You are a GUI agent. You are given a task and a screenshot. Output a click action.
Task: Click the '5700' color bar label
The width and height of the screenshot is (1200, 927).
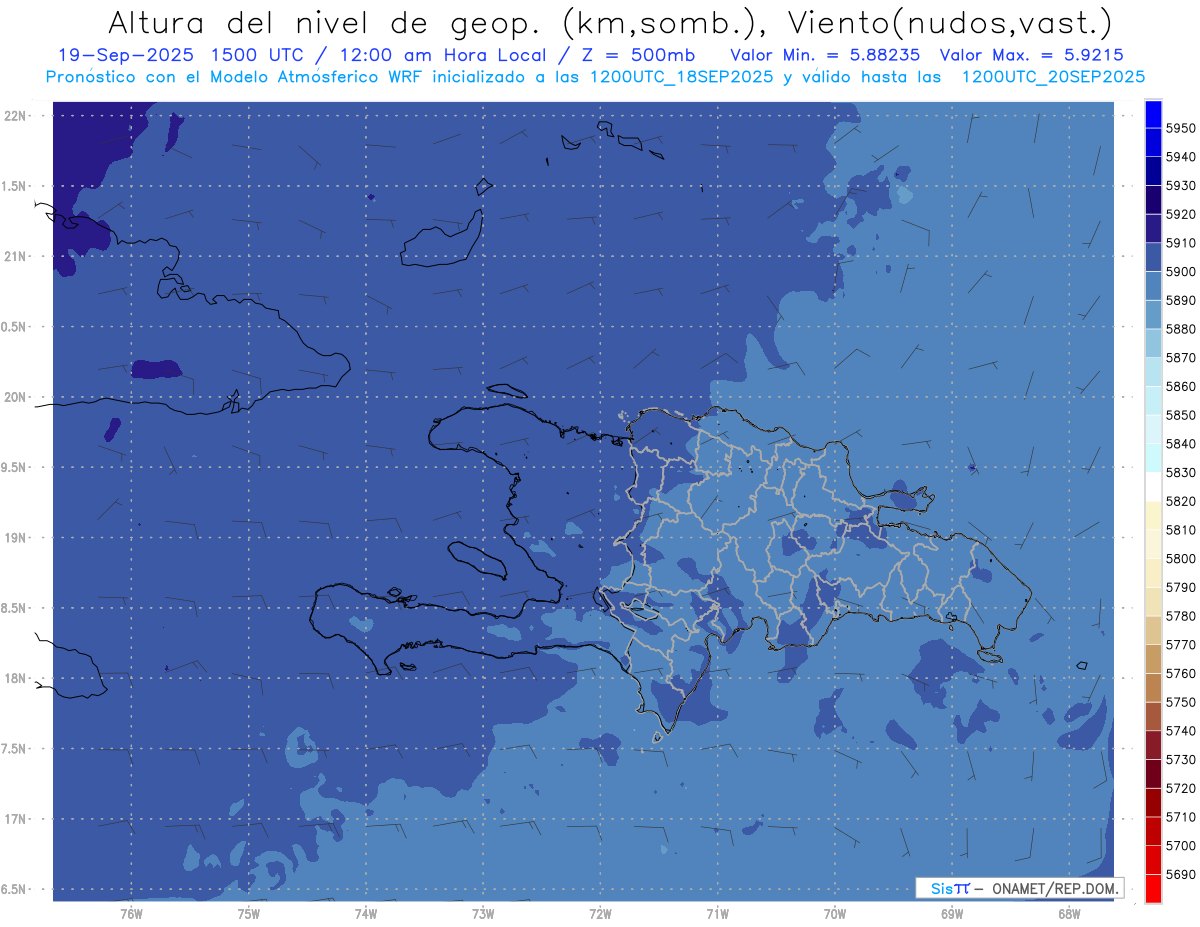pos(1181,846)
